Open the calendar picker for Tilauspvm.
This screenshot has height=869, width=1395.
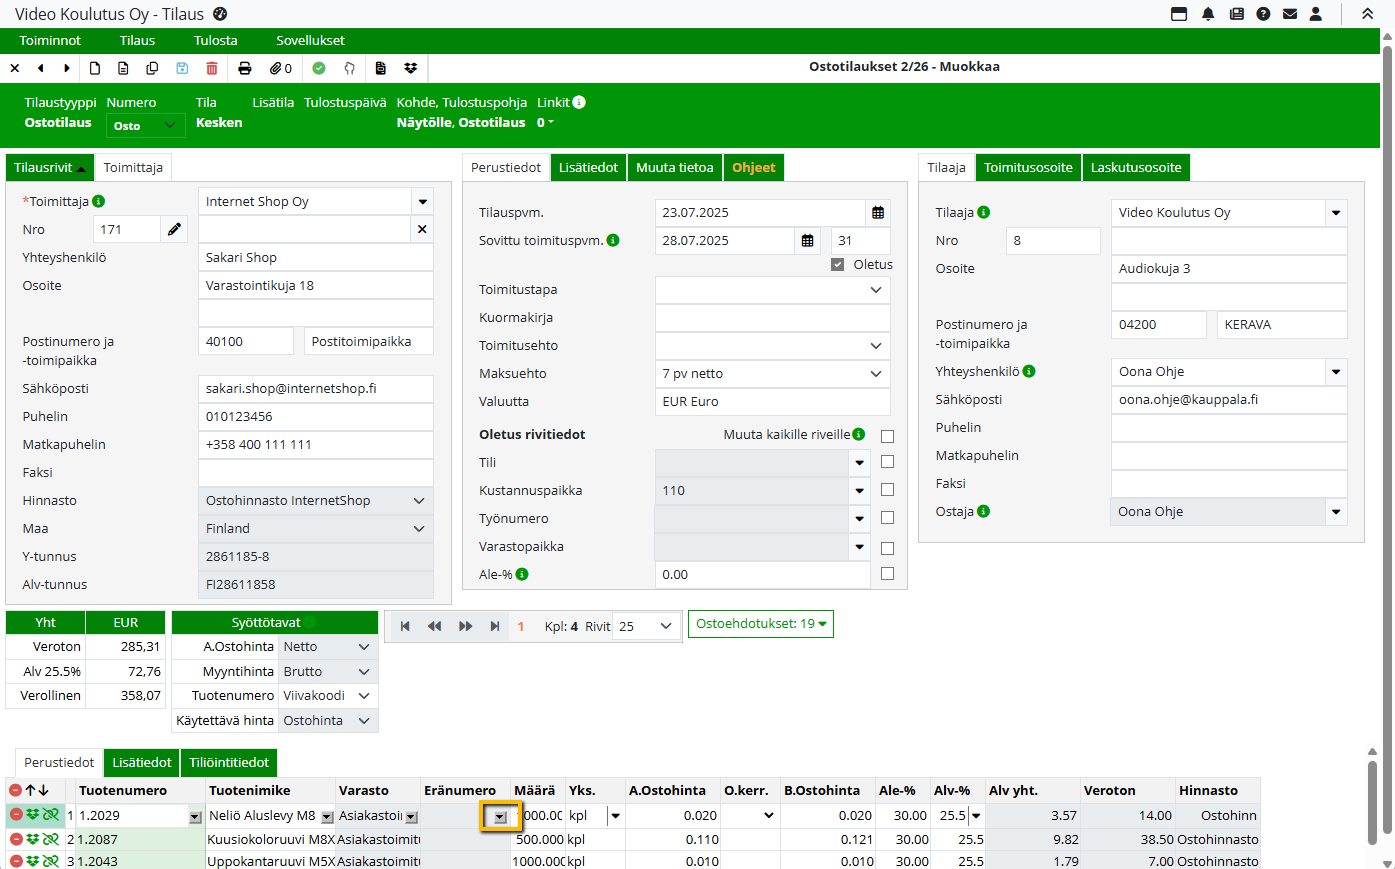click(x=878, y=213)
